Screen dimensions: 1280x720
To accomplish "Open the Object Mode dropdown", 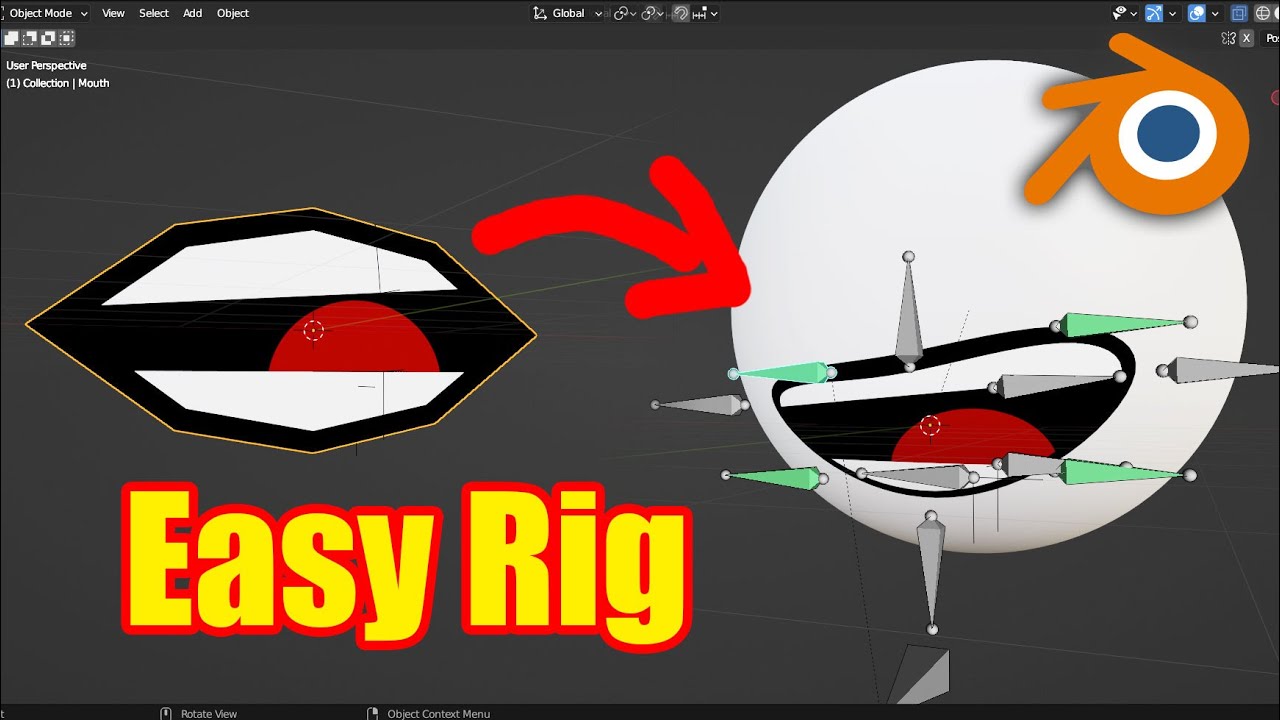I will pyautogui.click(x=47, y=13).
